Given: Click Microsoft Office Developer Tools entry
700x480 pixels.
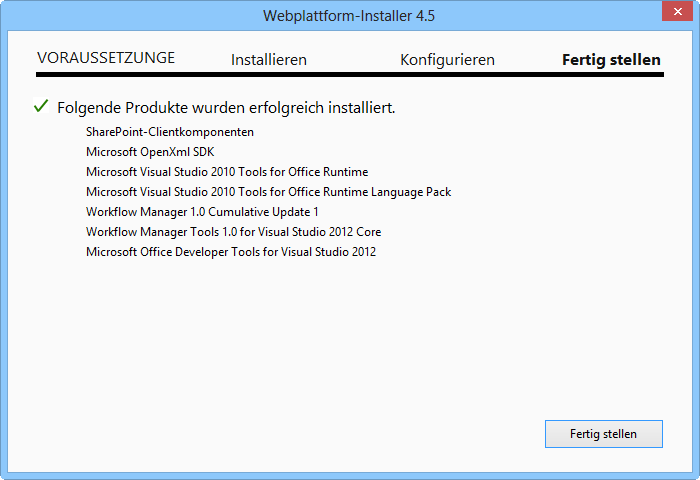Looking at the screenshot, I should coord(231,252).
